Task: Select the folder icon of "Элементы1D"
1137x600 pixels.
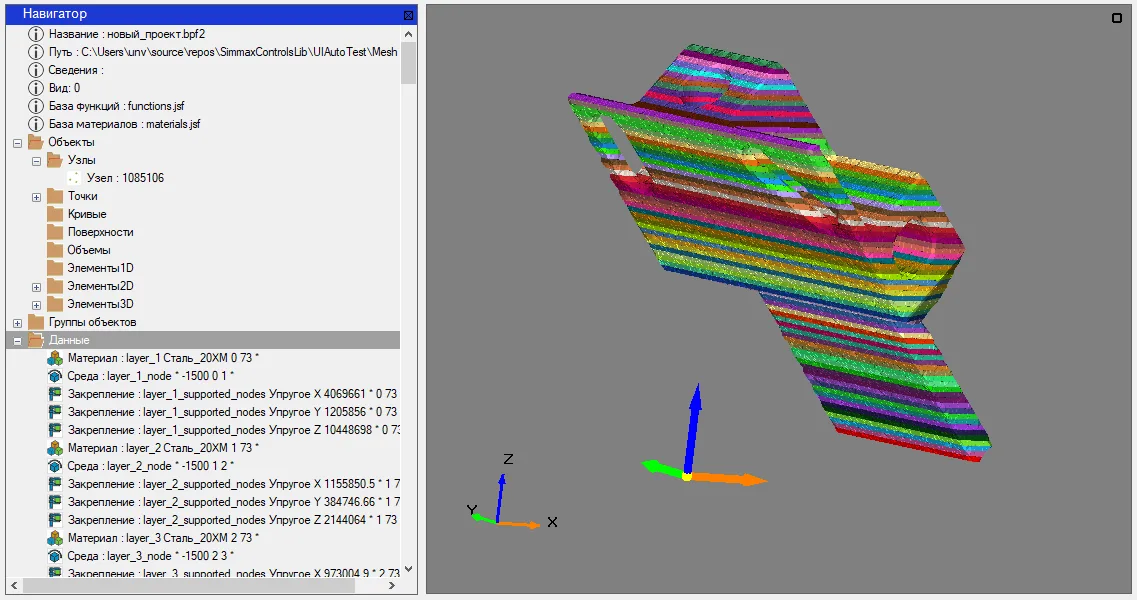Action: pos(55,268)
